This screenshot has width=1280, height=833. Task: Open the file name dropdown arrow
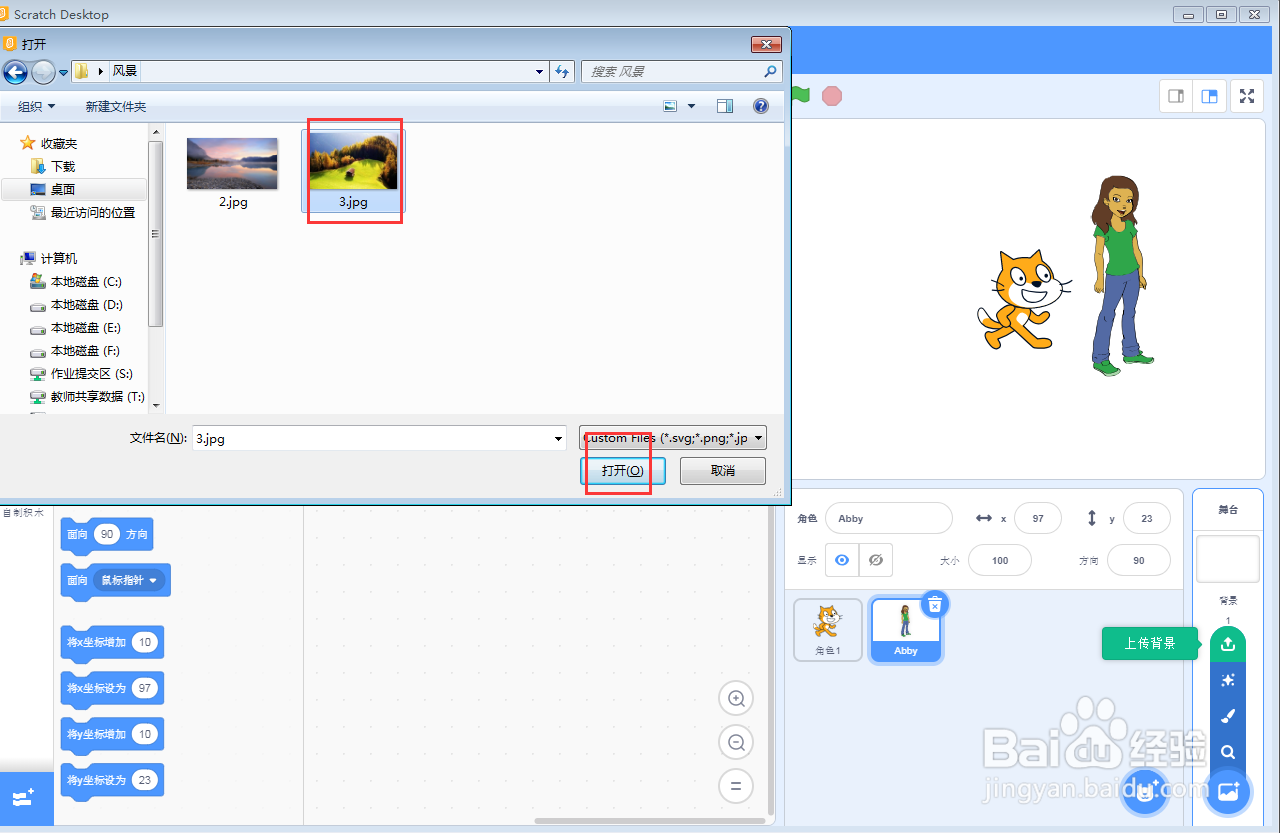[559, 438]
